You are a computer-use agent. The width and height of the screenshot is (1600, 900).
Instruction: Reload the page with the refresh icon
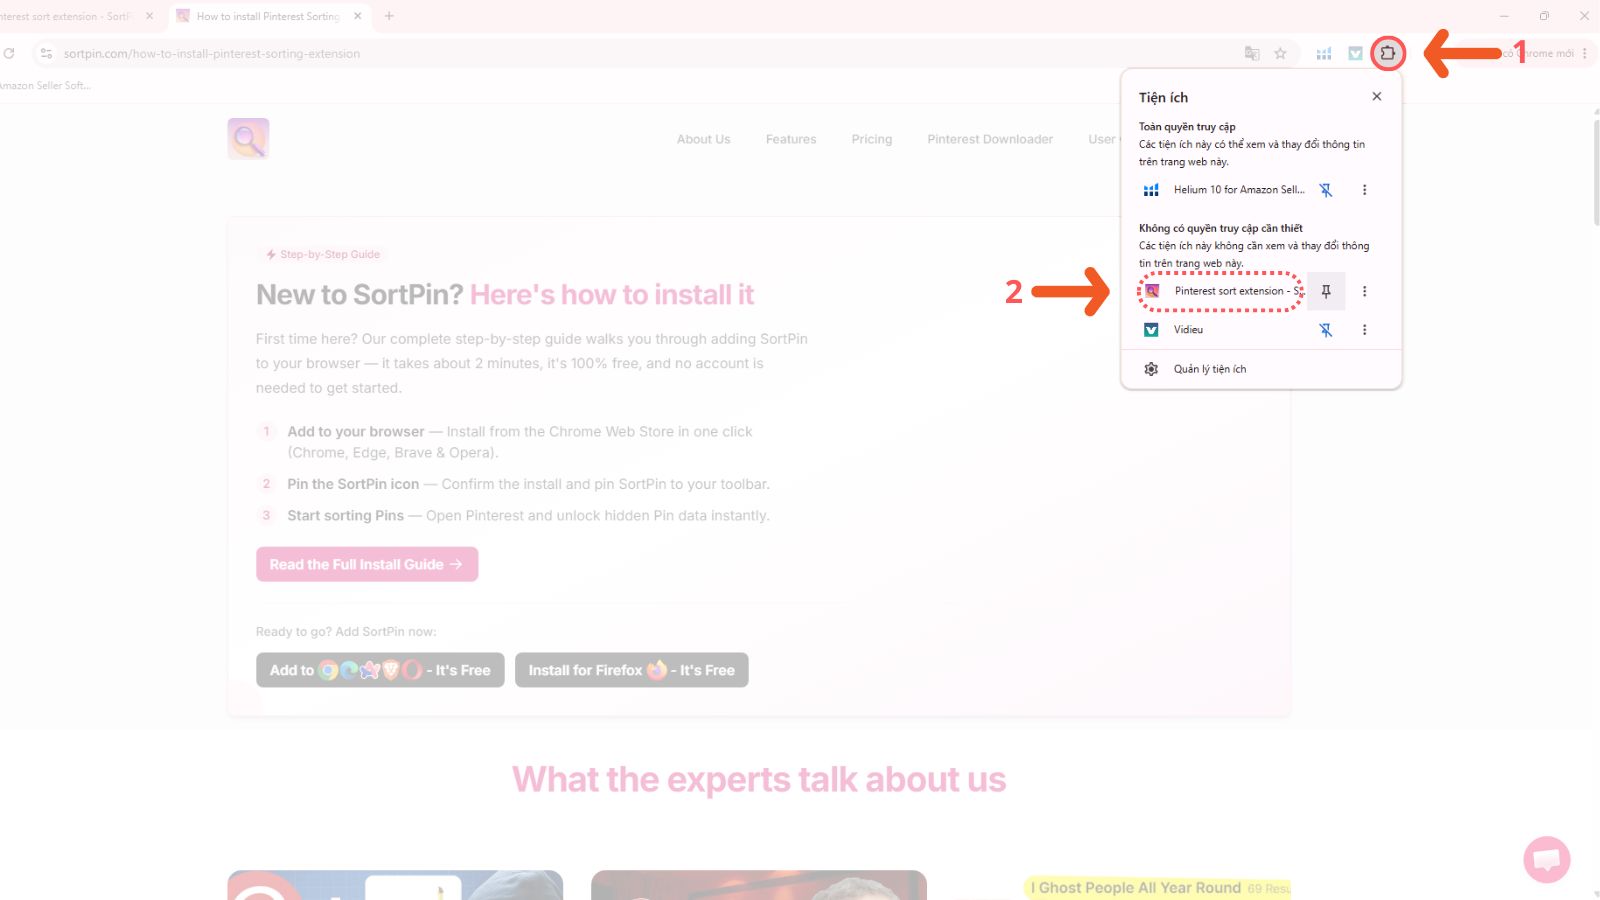(9, 54)
